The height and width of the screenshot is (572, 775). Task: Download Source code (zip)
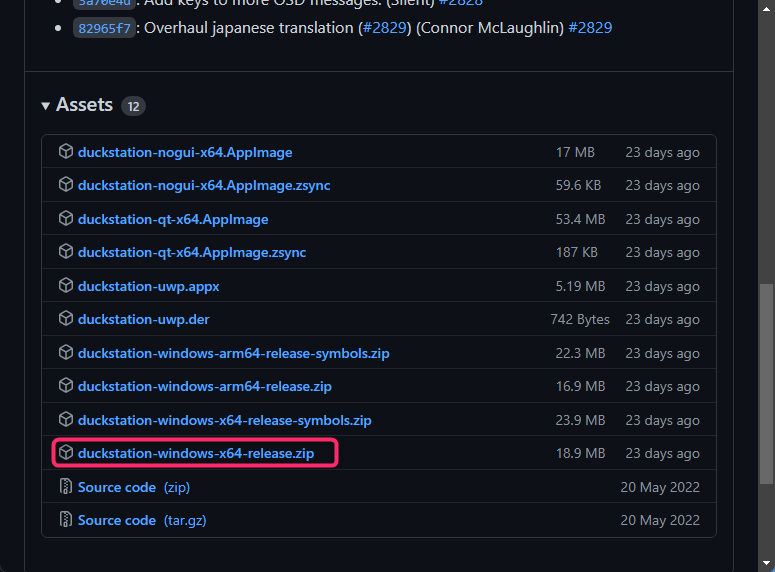click(133, 487)
